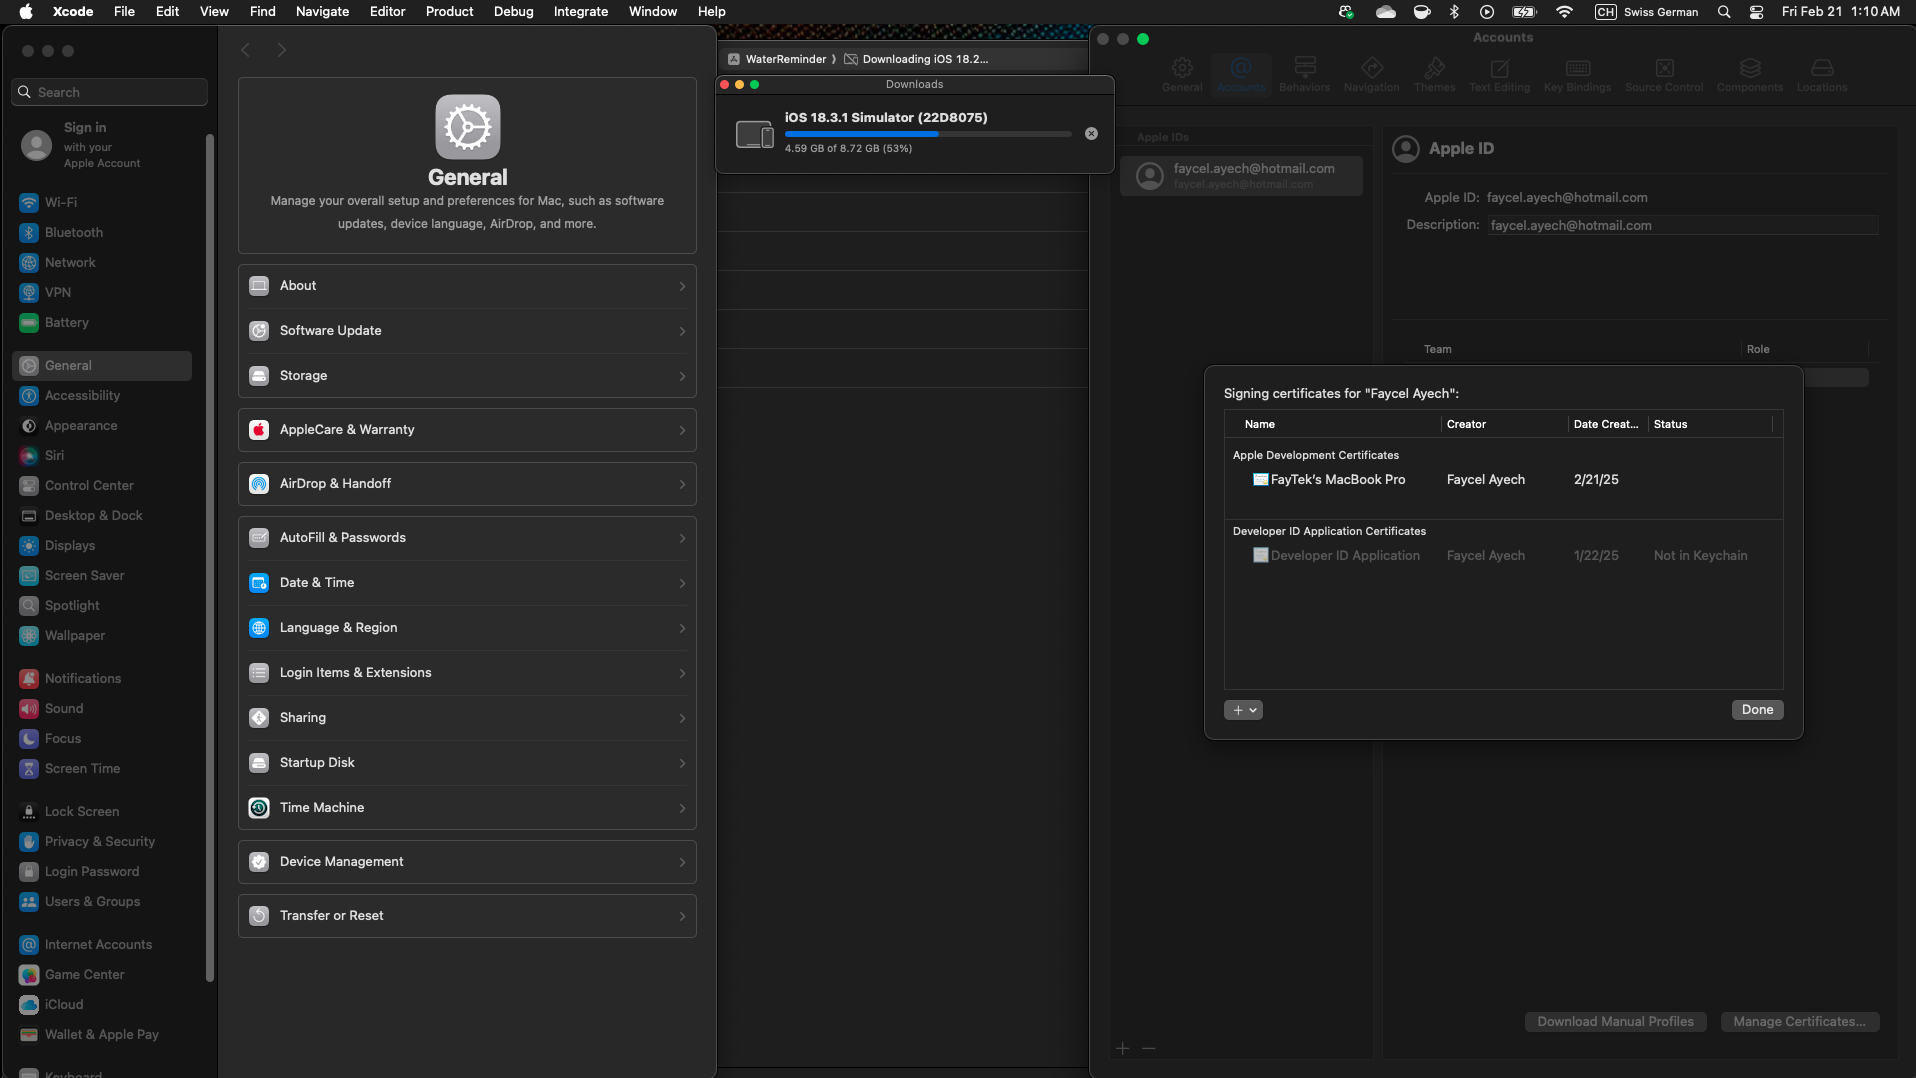Open Key Bindings preferences icon
Screen dimensions: 1916x1078
1577,69
